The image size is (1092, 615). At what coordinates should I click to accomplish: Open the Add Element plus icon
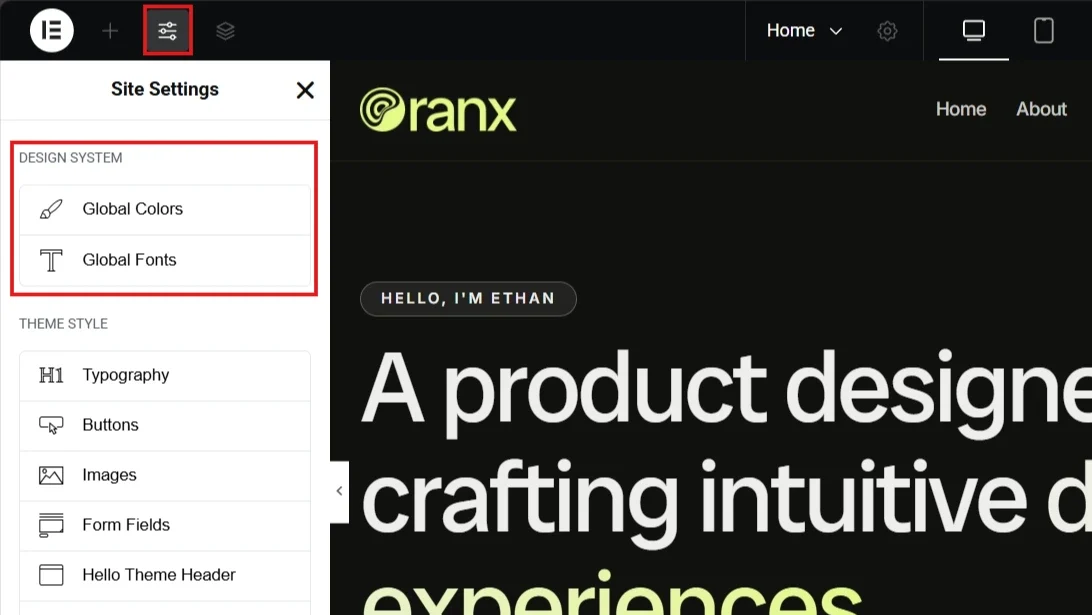pyautogui.click(x=110, y=31)
